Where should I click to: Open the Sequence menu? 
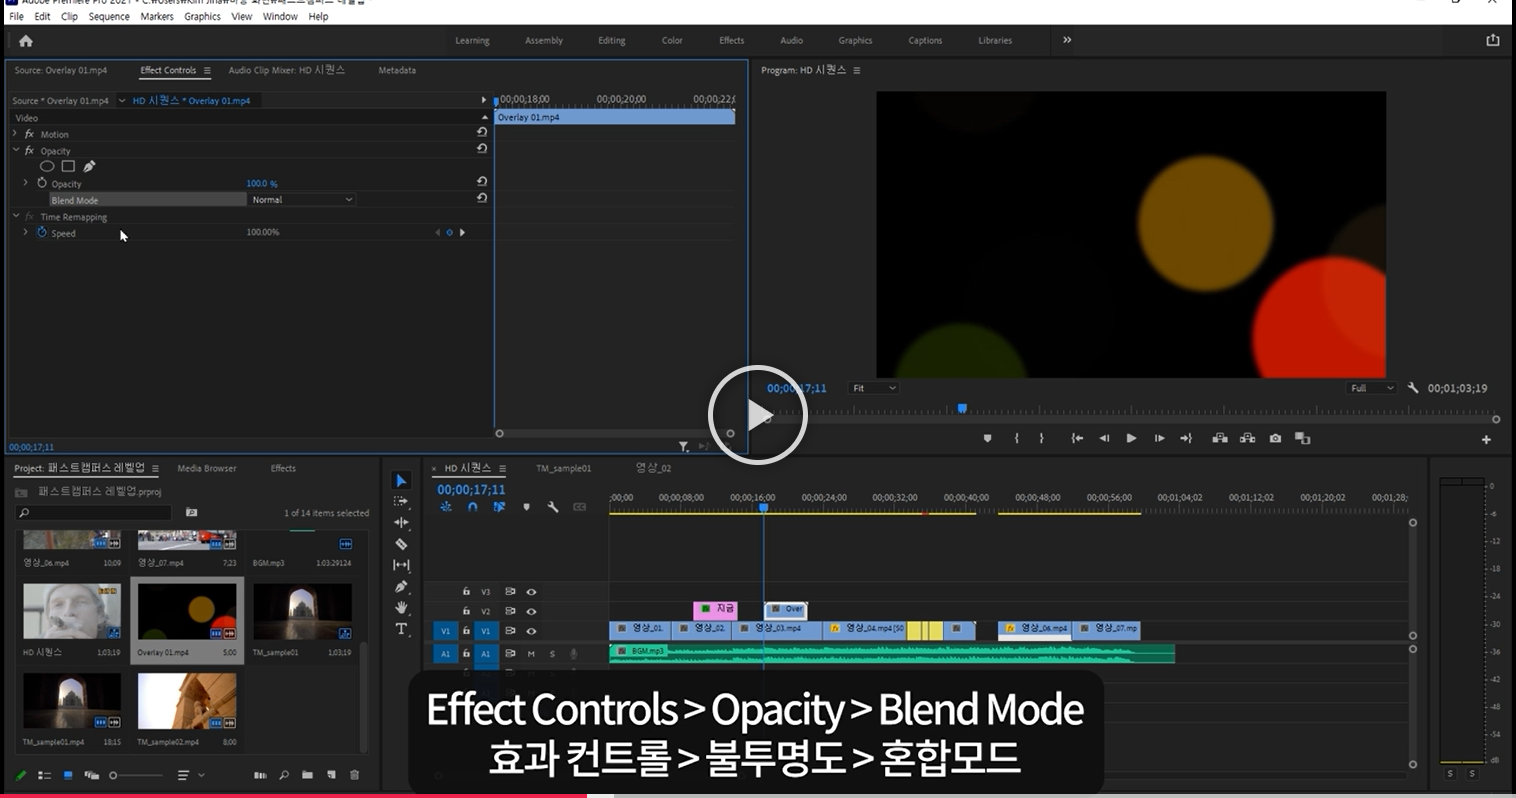pos(109,16)
